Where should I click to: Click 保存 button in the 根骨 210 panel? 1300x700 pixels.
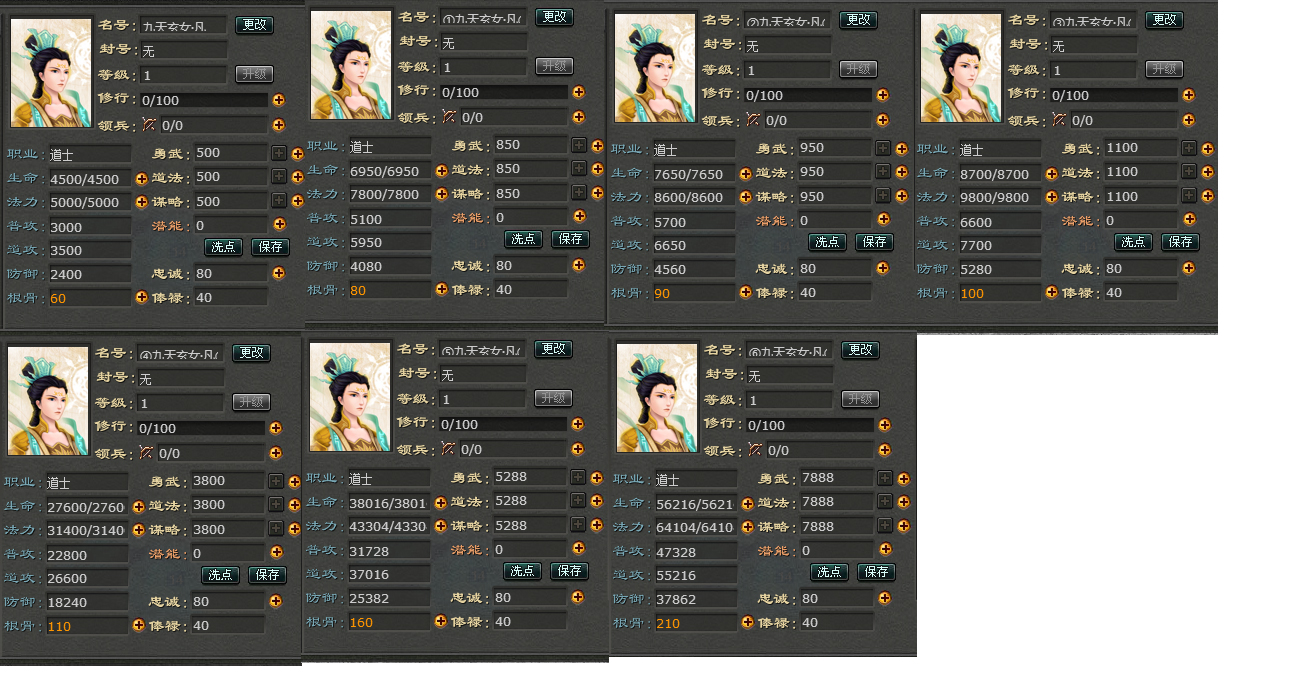pos(876,572)
